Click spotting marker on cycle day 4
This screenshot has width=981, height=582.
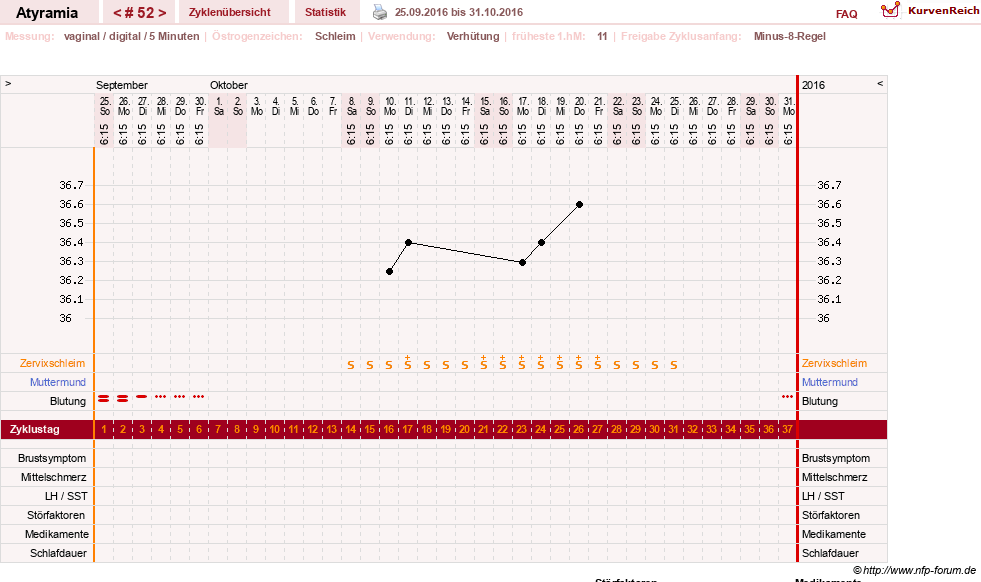[x=161, y=397]
